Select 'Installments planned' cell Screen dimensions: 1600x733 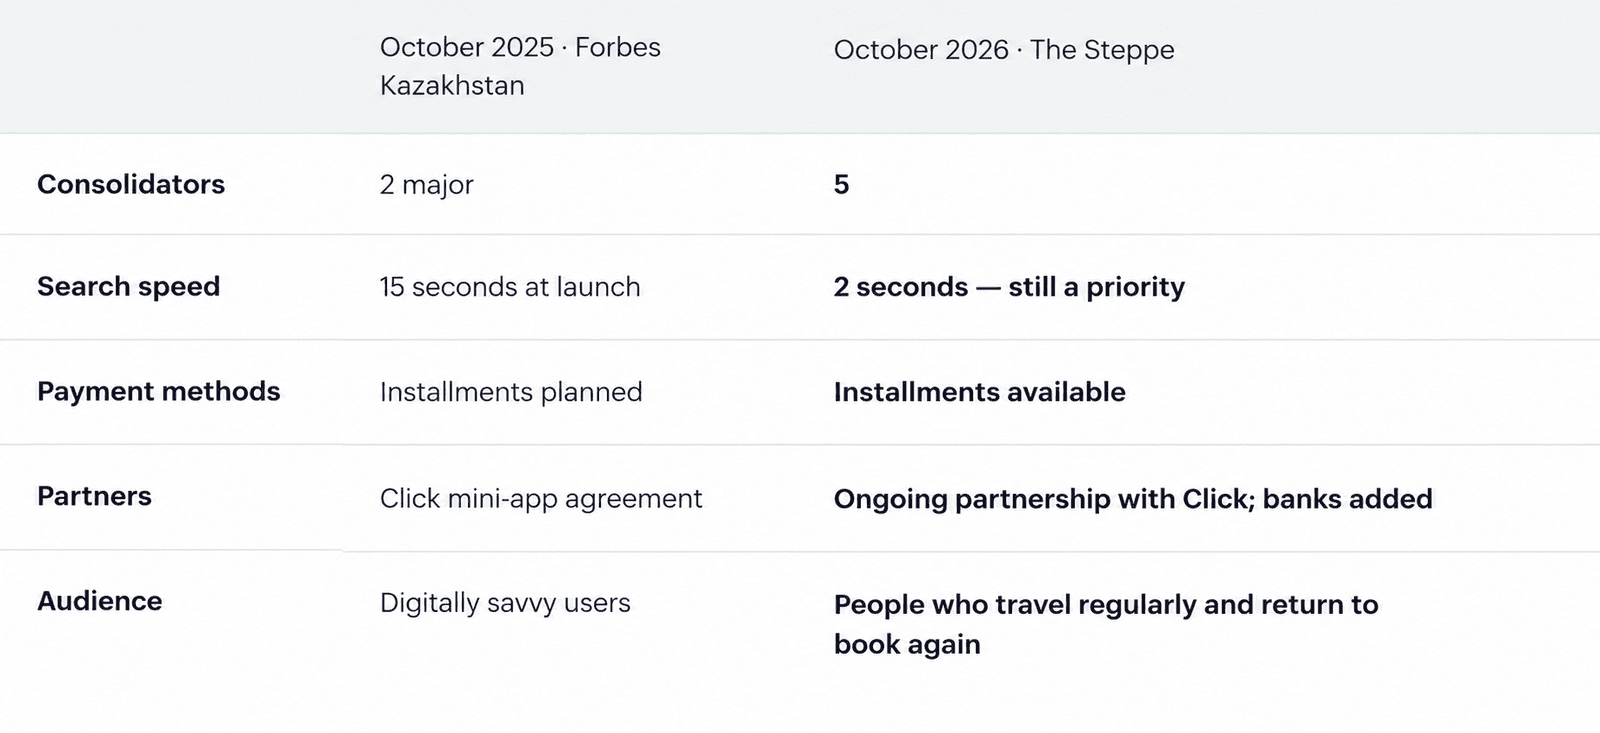pos(511,392)
